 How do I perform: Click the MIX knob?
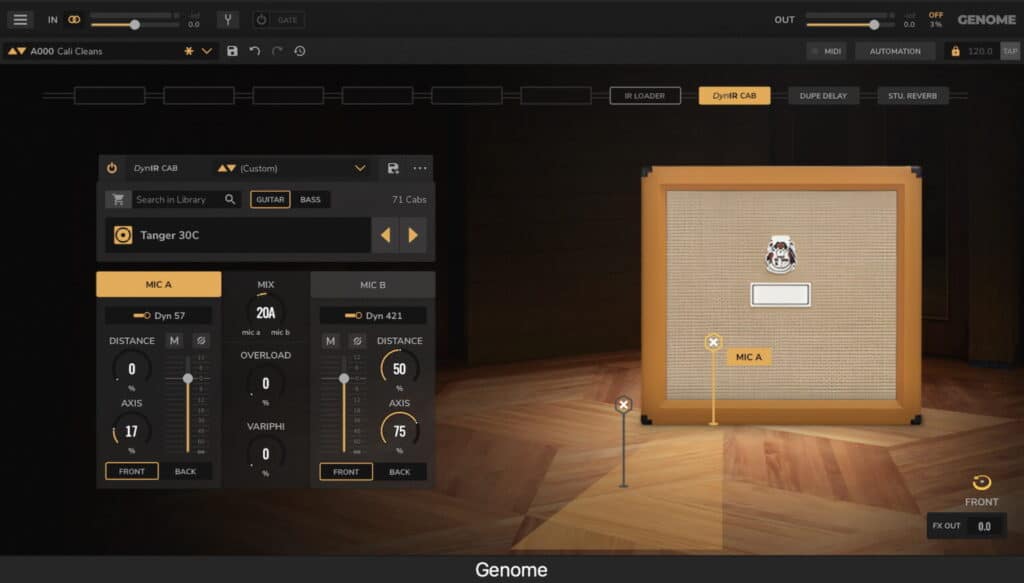265,312
